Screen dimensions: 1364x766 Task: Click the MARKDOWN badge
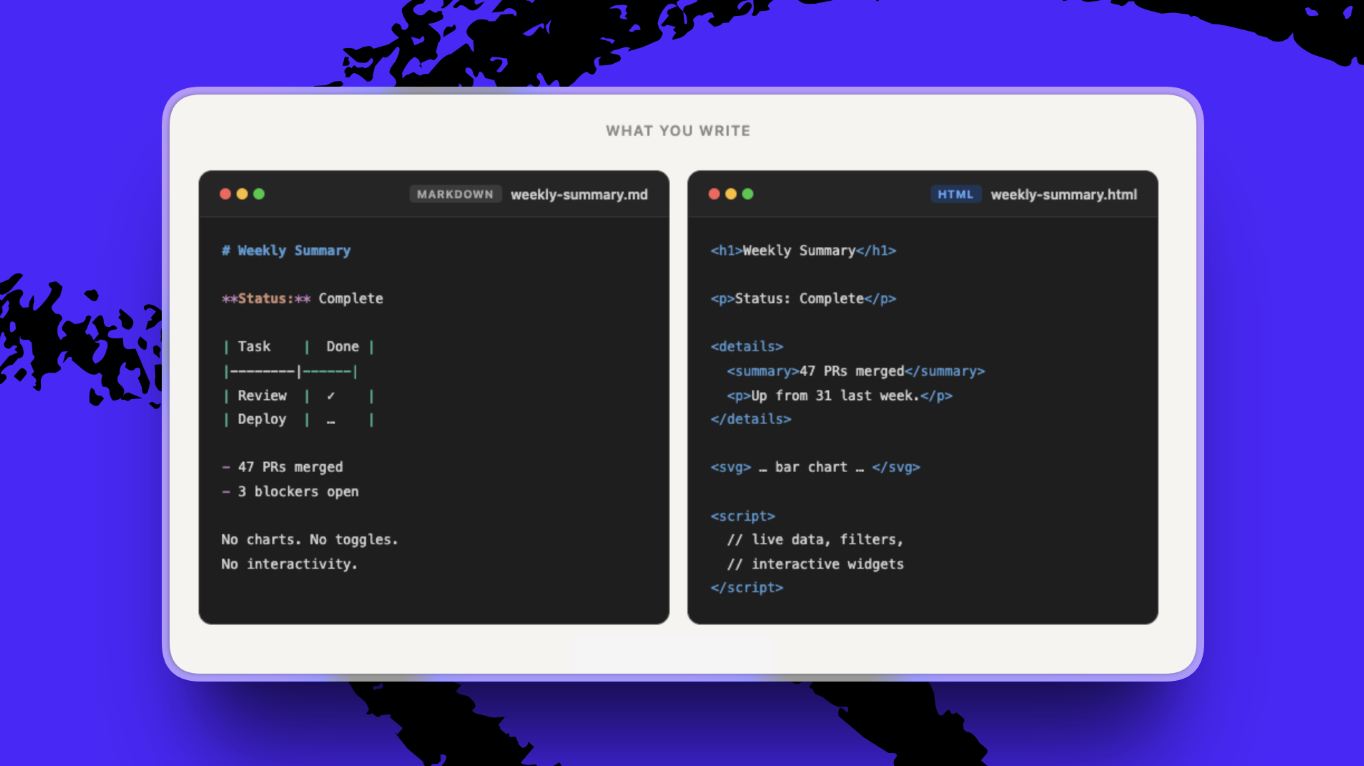click(455, 194)
